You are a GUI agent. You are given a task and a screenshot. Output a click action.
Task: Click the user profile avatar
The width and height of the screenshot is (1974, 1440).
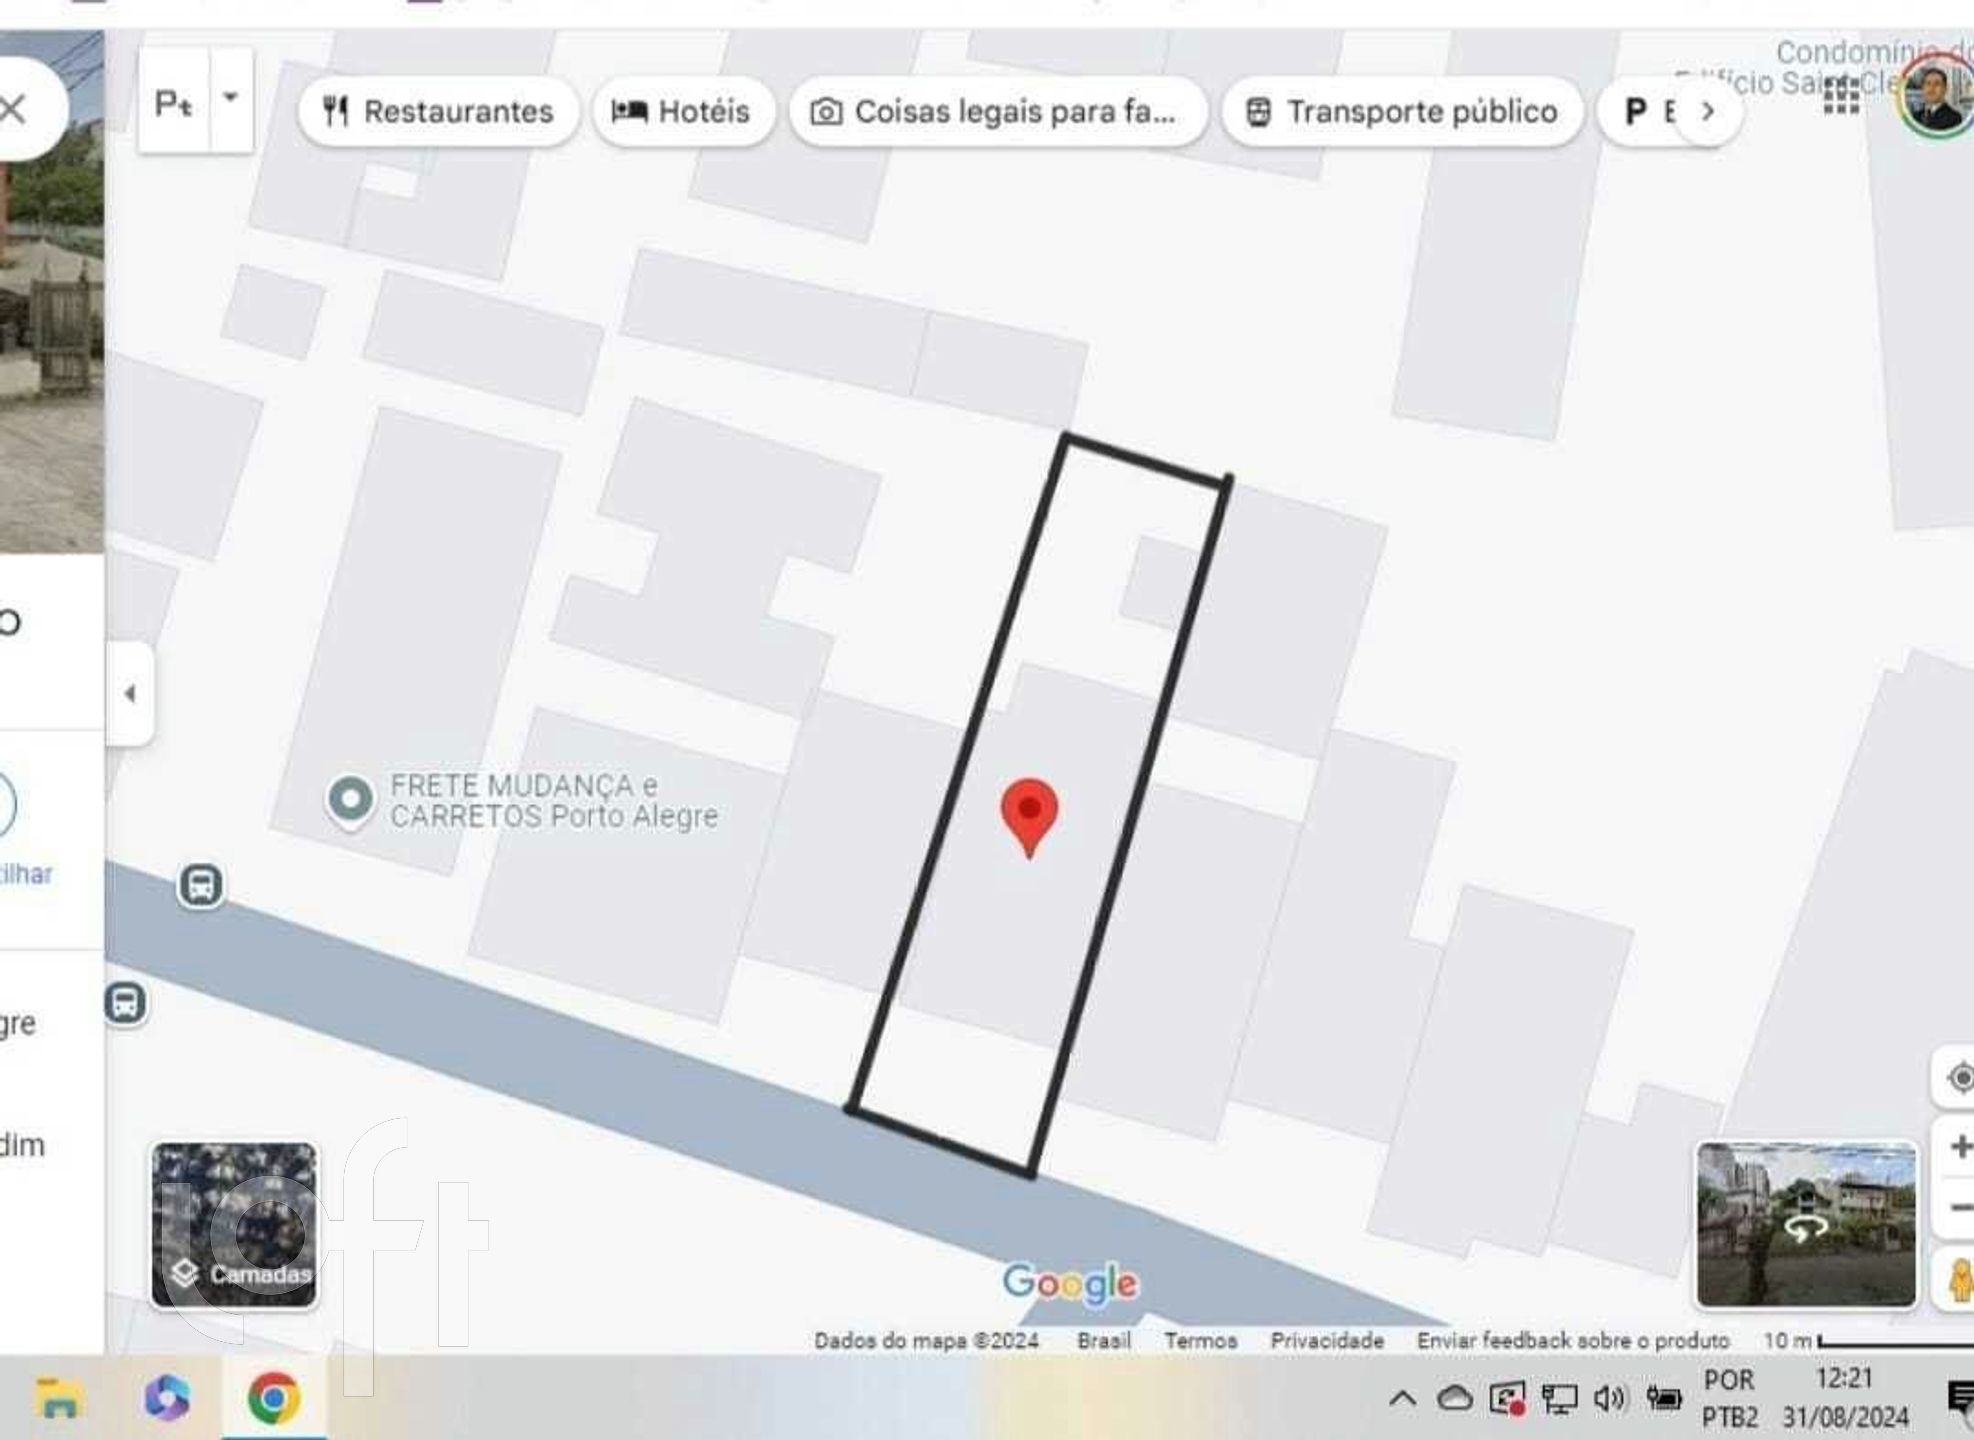tap(1937, 98)
